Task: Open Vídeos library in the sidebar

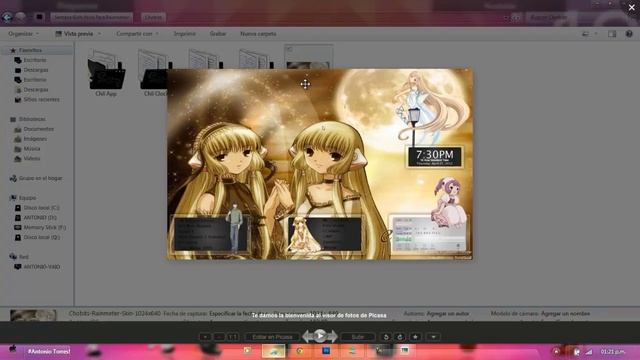Action: click(x=32, y=159)
